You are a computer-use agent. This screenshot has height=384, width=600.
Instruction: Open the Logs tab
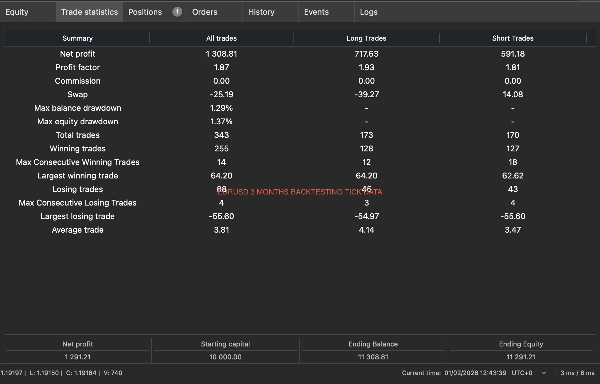tap(368, 12)
